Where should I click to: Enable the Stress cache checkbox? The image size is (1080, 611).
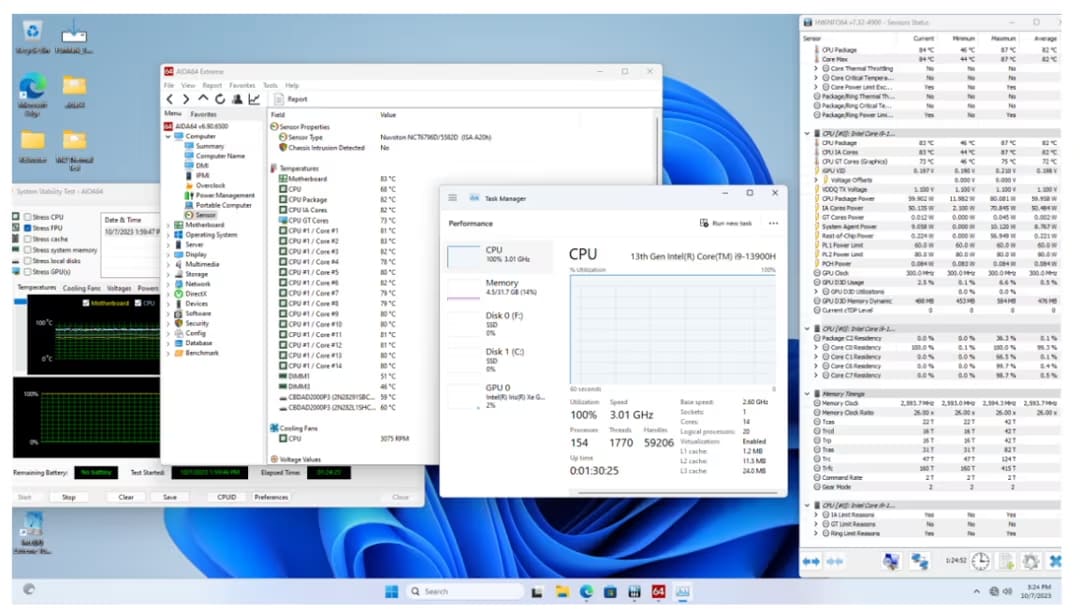[x=28, y=239]
